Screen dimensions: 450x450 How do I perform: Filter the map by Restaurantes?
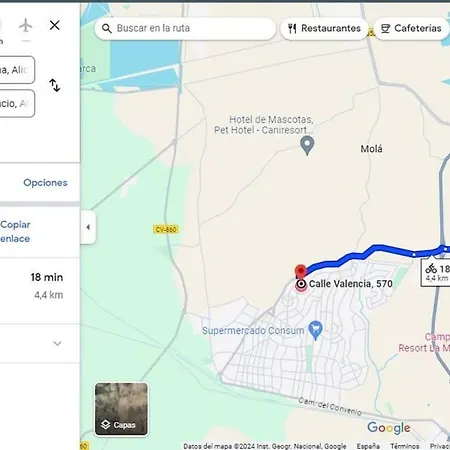[324, 29]
